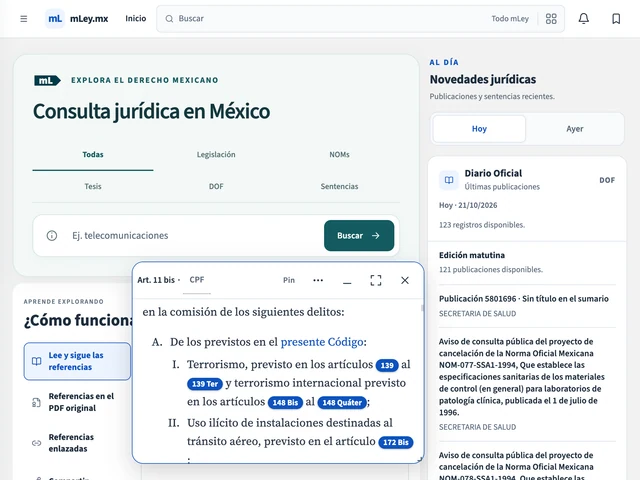This screenshot has height=480, width=640.
Task: Select the Hoy toggle
Action: (479, 129)
